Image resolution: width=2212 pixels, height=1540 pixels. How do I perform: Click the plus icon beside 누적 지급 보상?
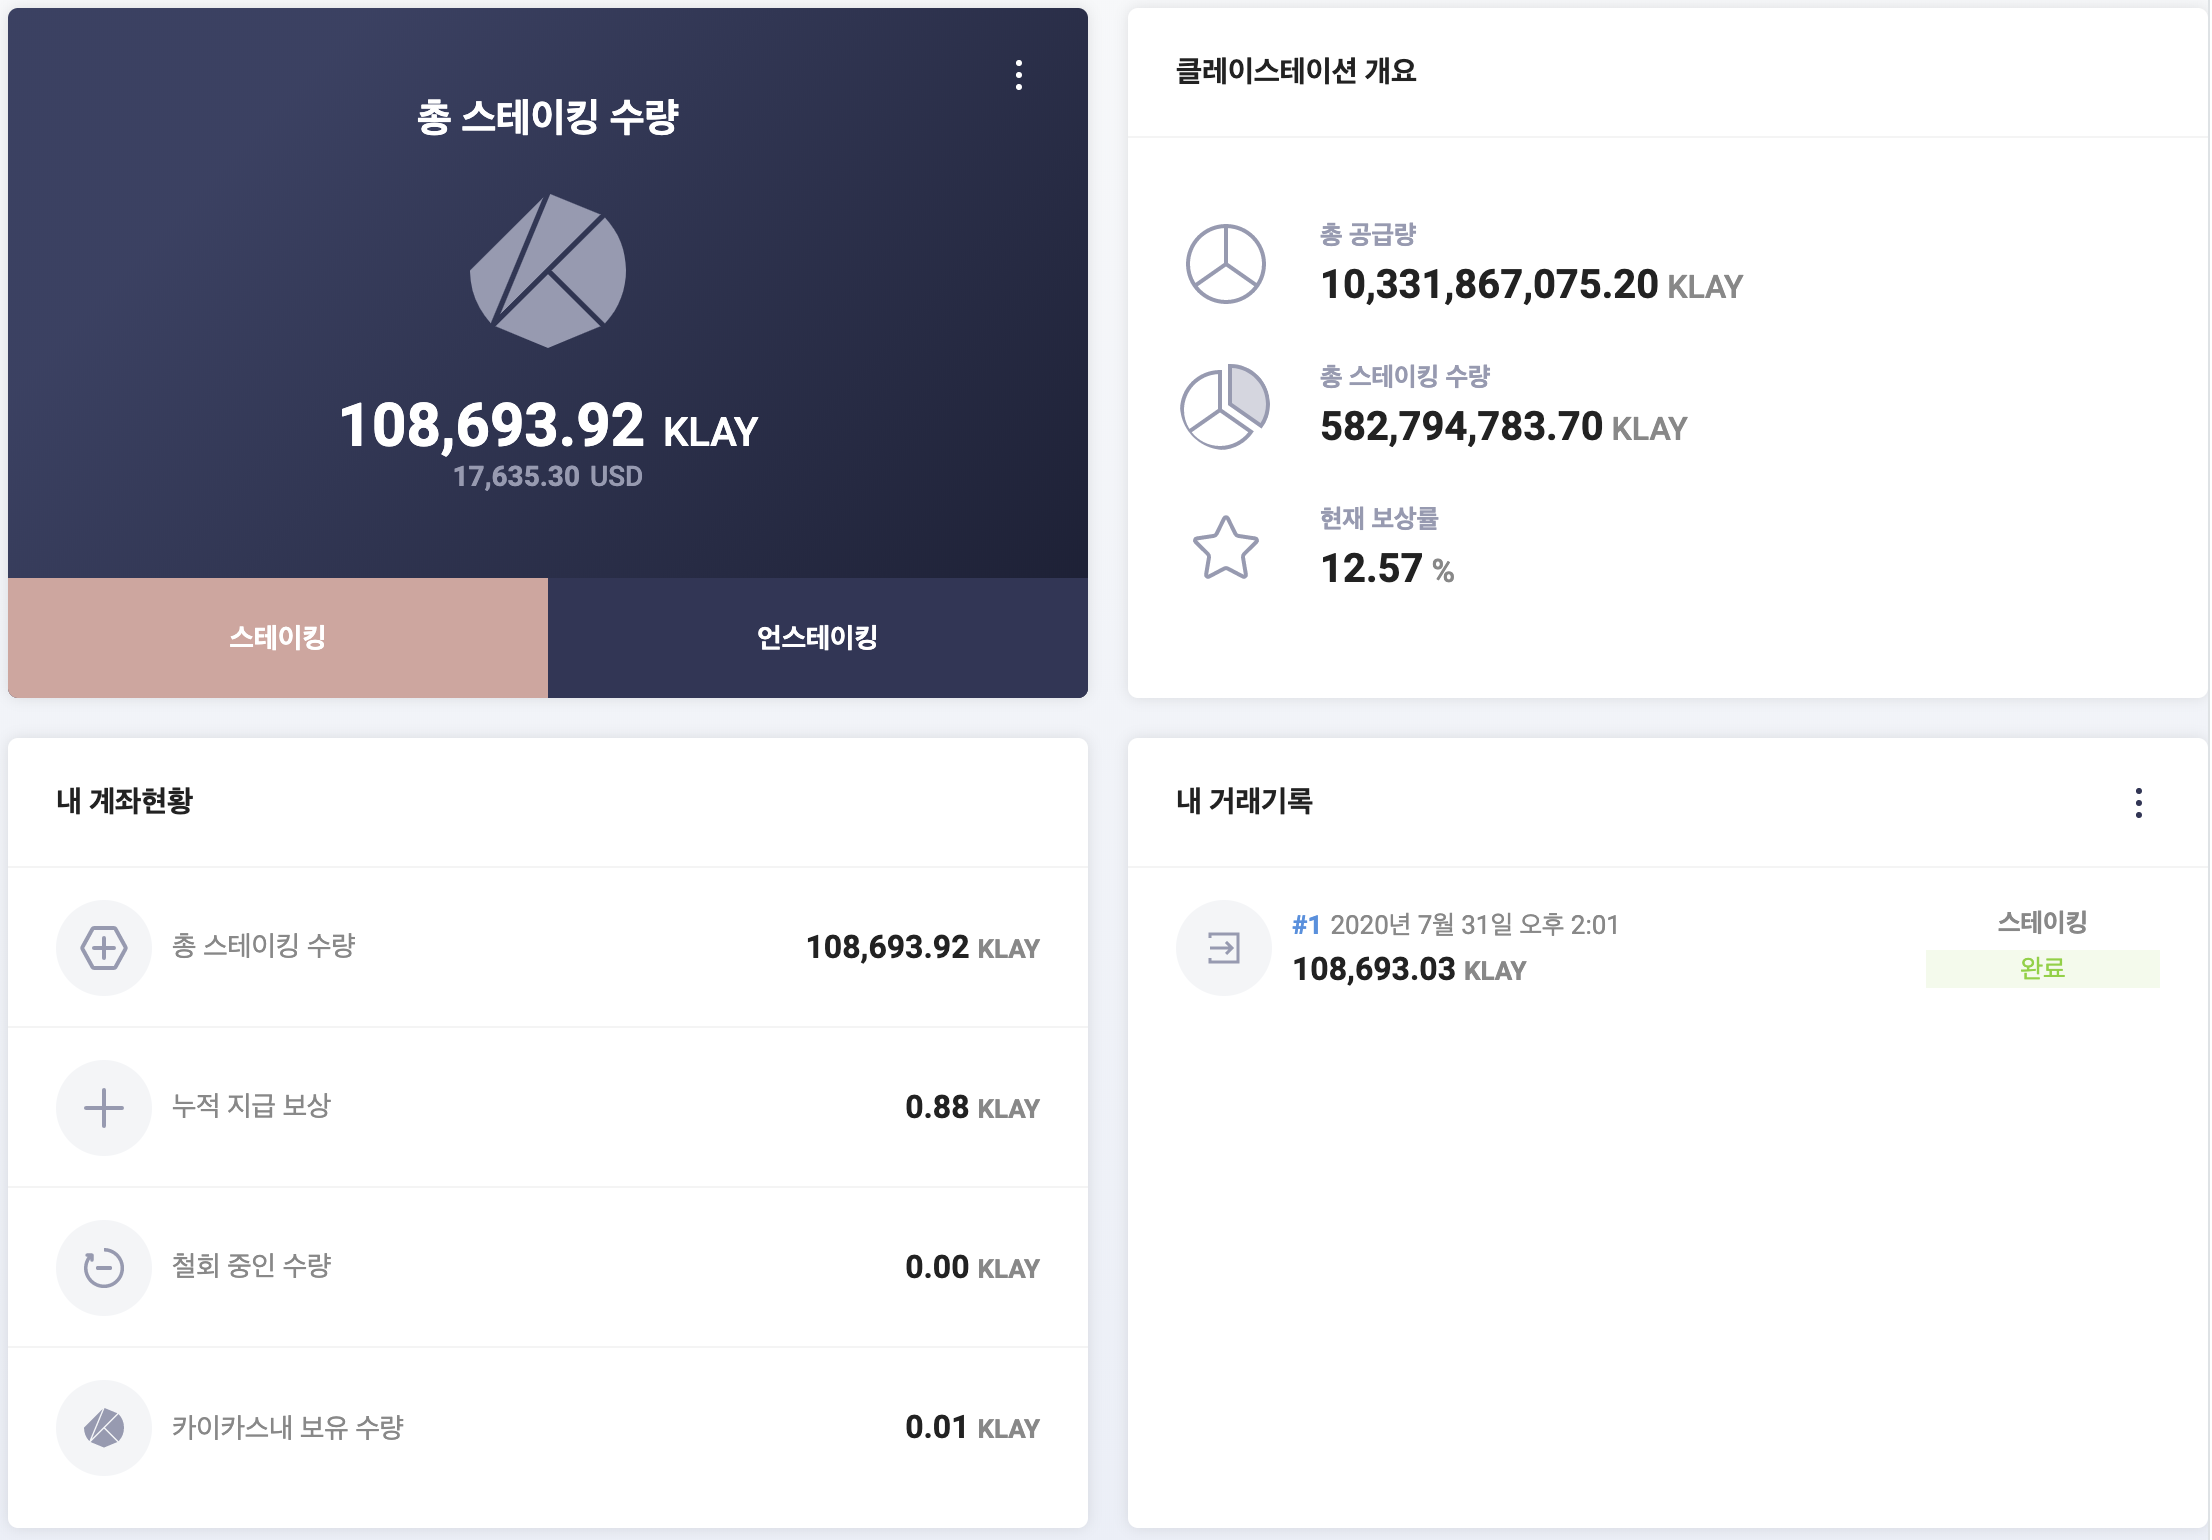pos(104,1108)
